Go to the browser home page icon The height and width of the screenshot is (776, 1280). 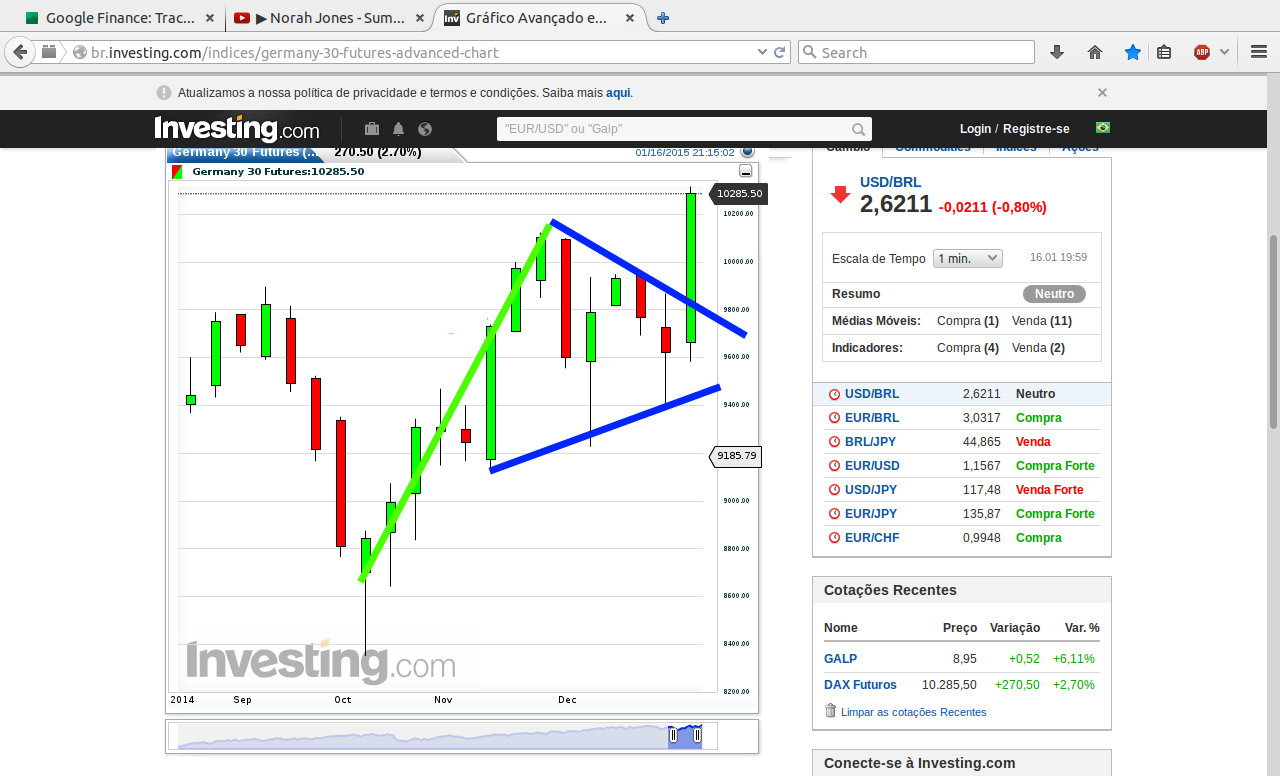click(x=1095, y=52)
